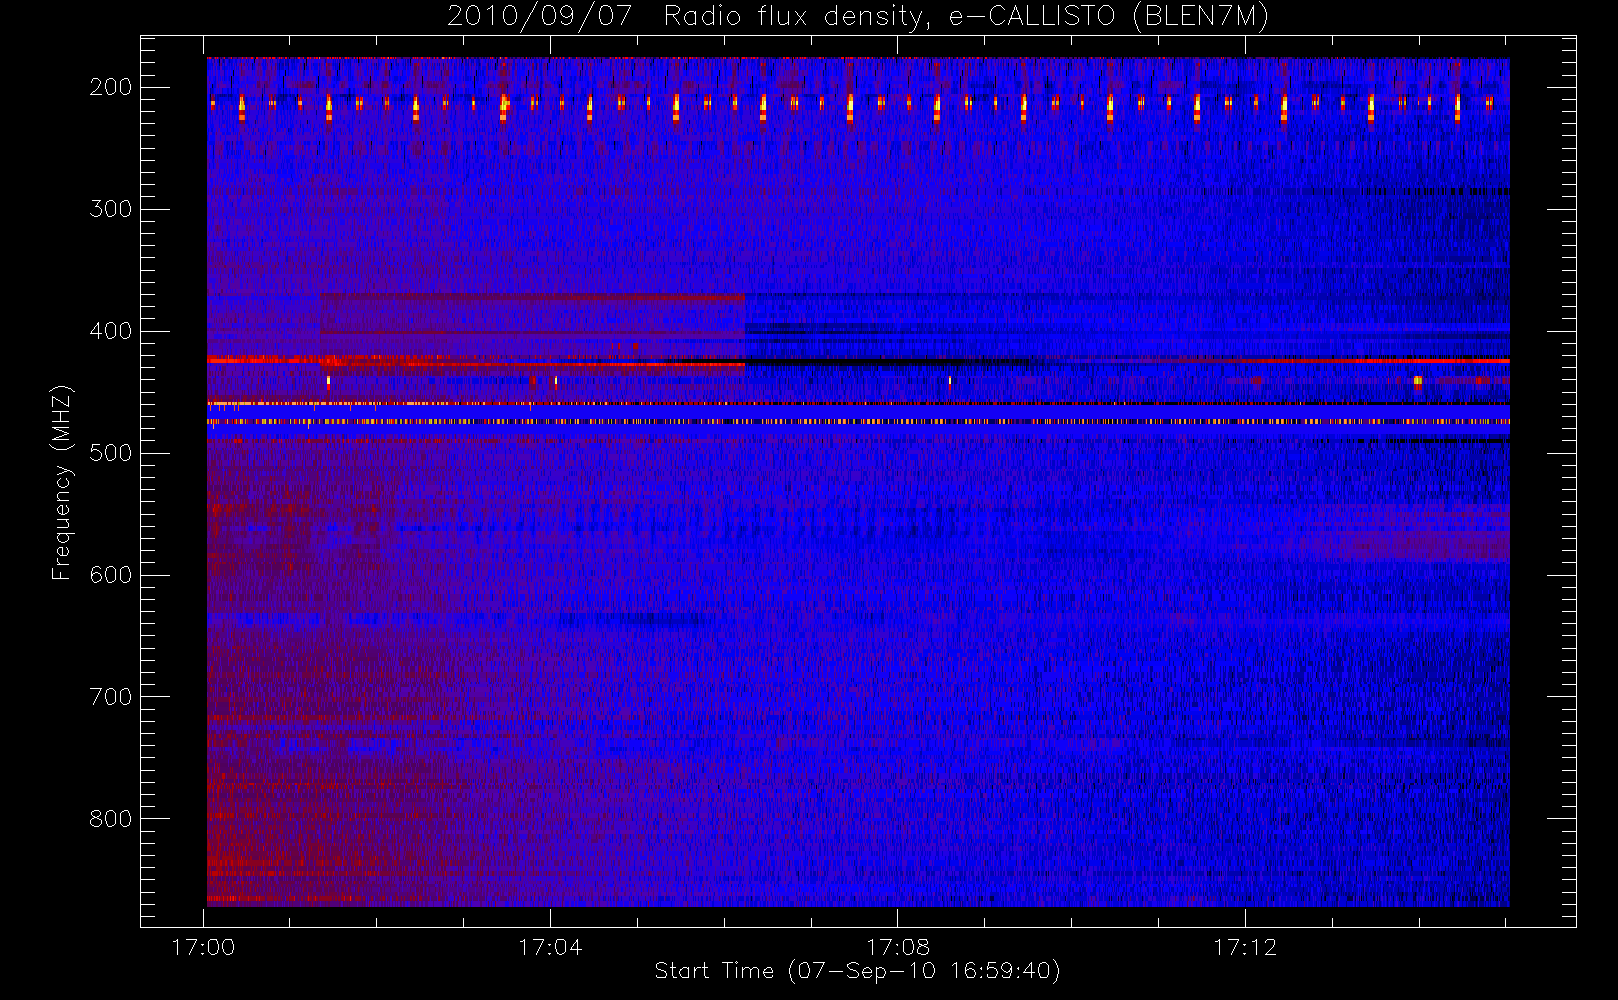Click the 17:04 time tick label
The width and height of the screenshot is (1618, 1000).
coord(550,947)
